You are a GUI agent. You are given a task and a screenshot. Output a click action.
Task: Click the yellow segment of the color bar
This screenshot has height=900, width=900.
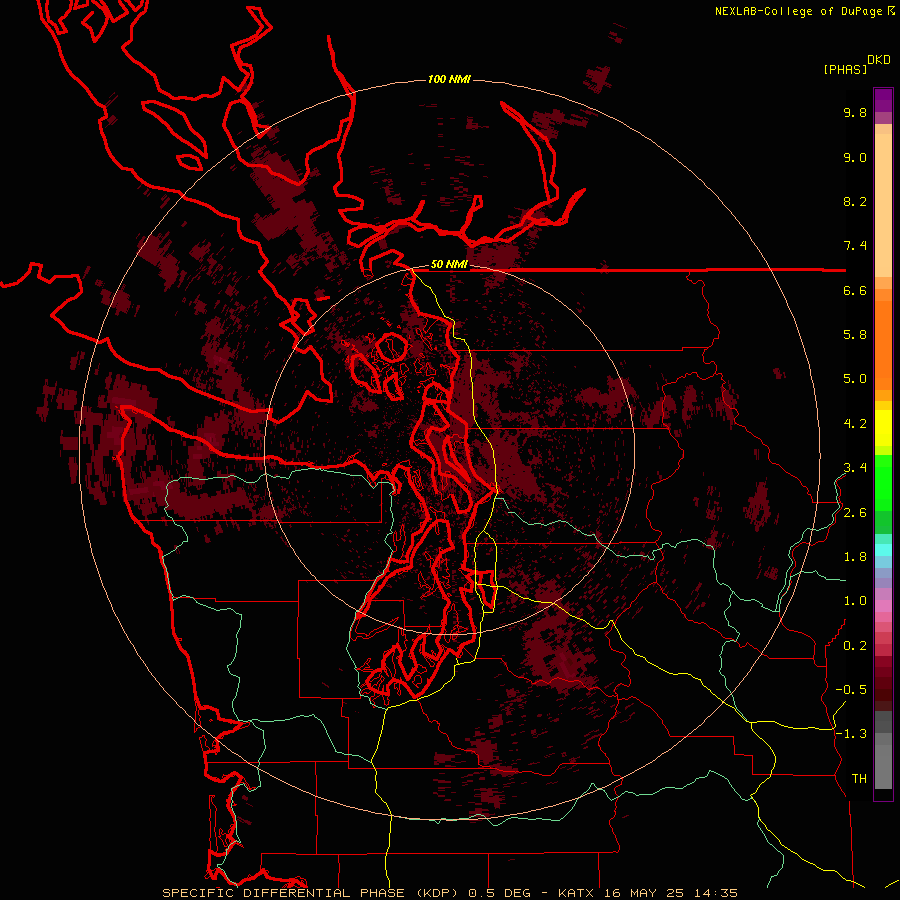pyautogui.click(x=883, y=428)
